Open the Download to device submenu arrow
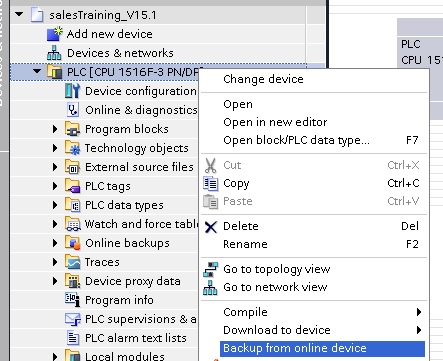Image resolution: width=443 pixels, height=361 pixels. (419, 330)
